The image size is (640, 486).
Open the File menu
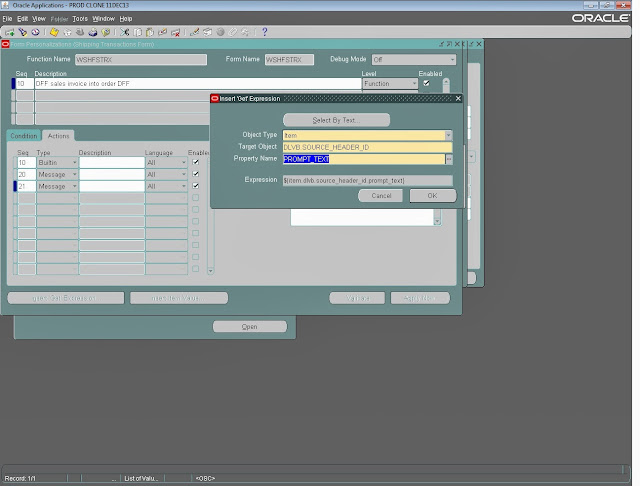[7, 19]
